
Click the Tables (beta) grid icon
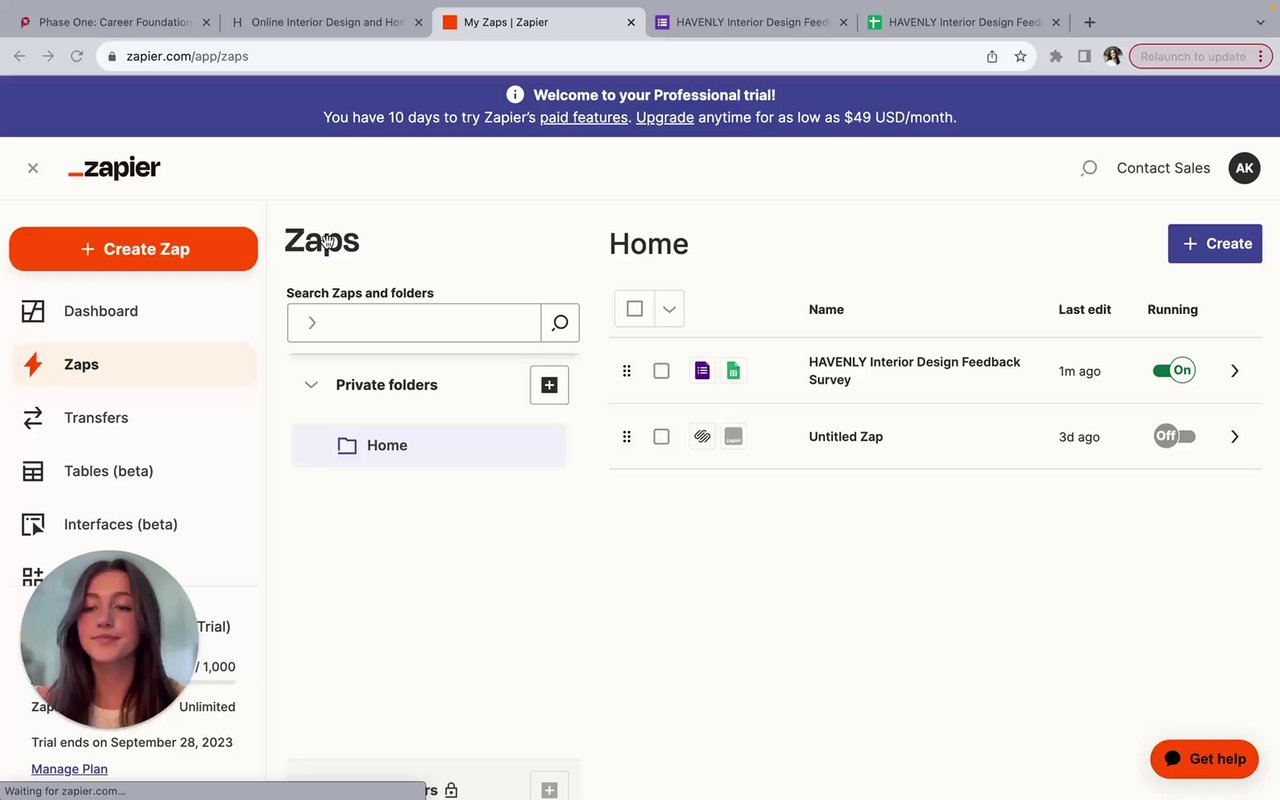(33, 471)
